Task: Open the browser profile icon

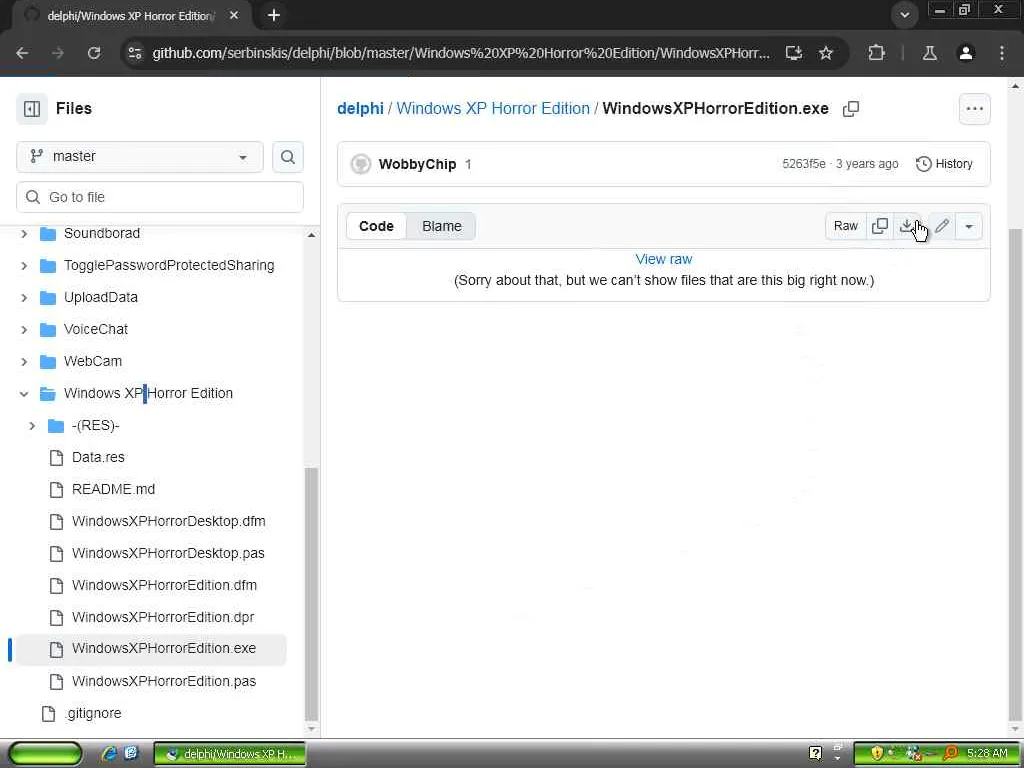Action: 965,53
